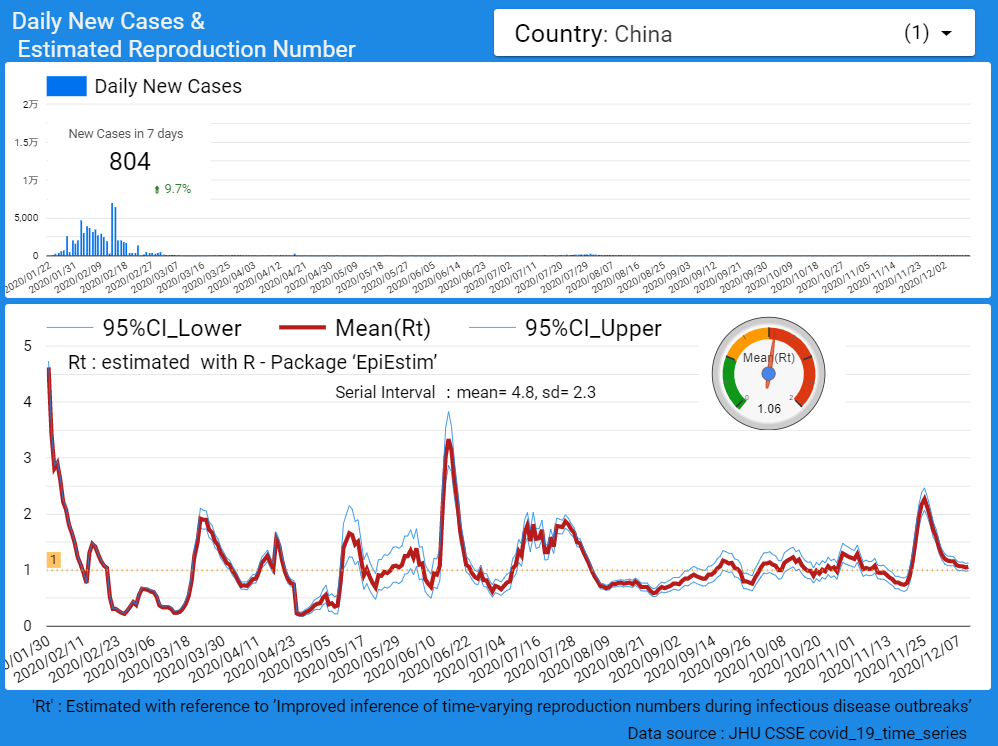998x746 pixels.
Task: Select the 804 new cases scorecard
Action: 129,161
